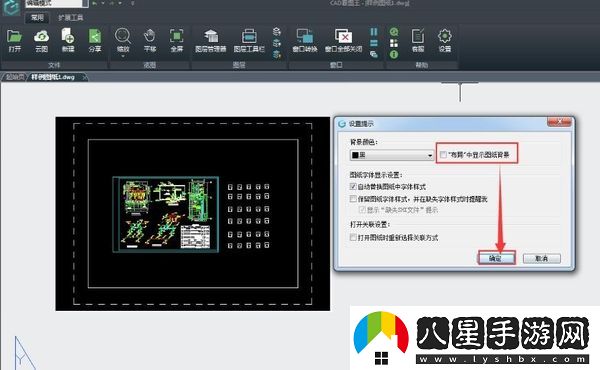Click the colorful drawing thumbnail in the layout
Image resolution: width=600 pixels, height=370 pixels.
point(166,214)
